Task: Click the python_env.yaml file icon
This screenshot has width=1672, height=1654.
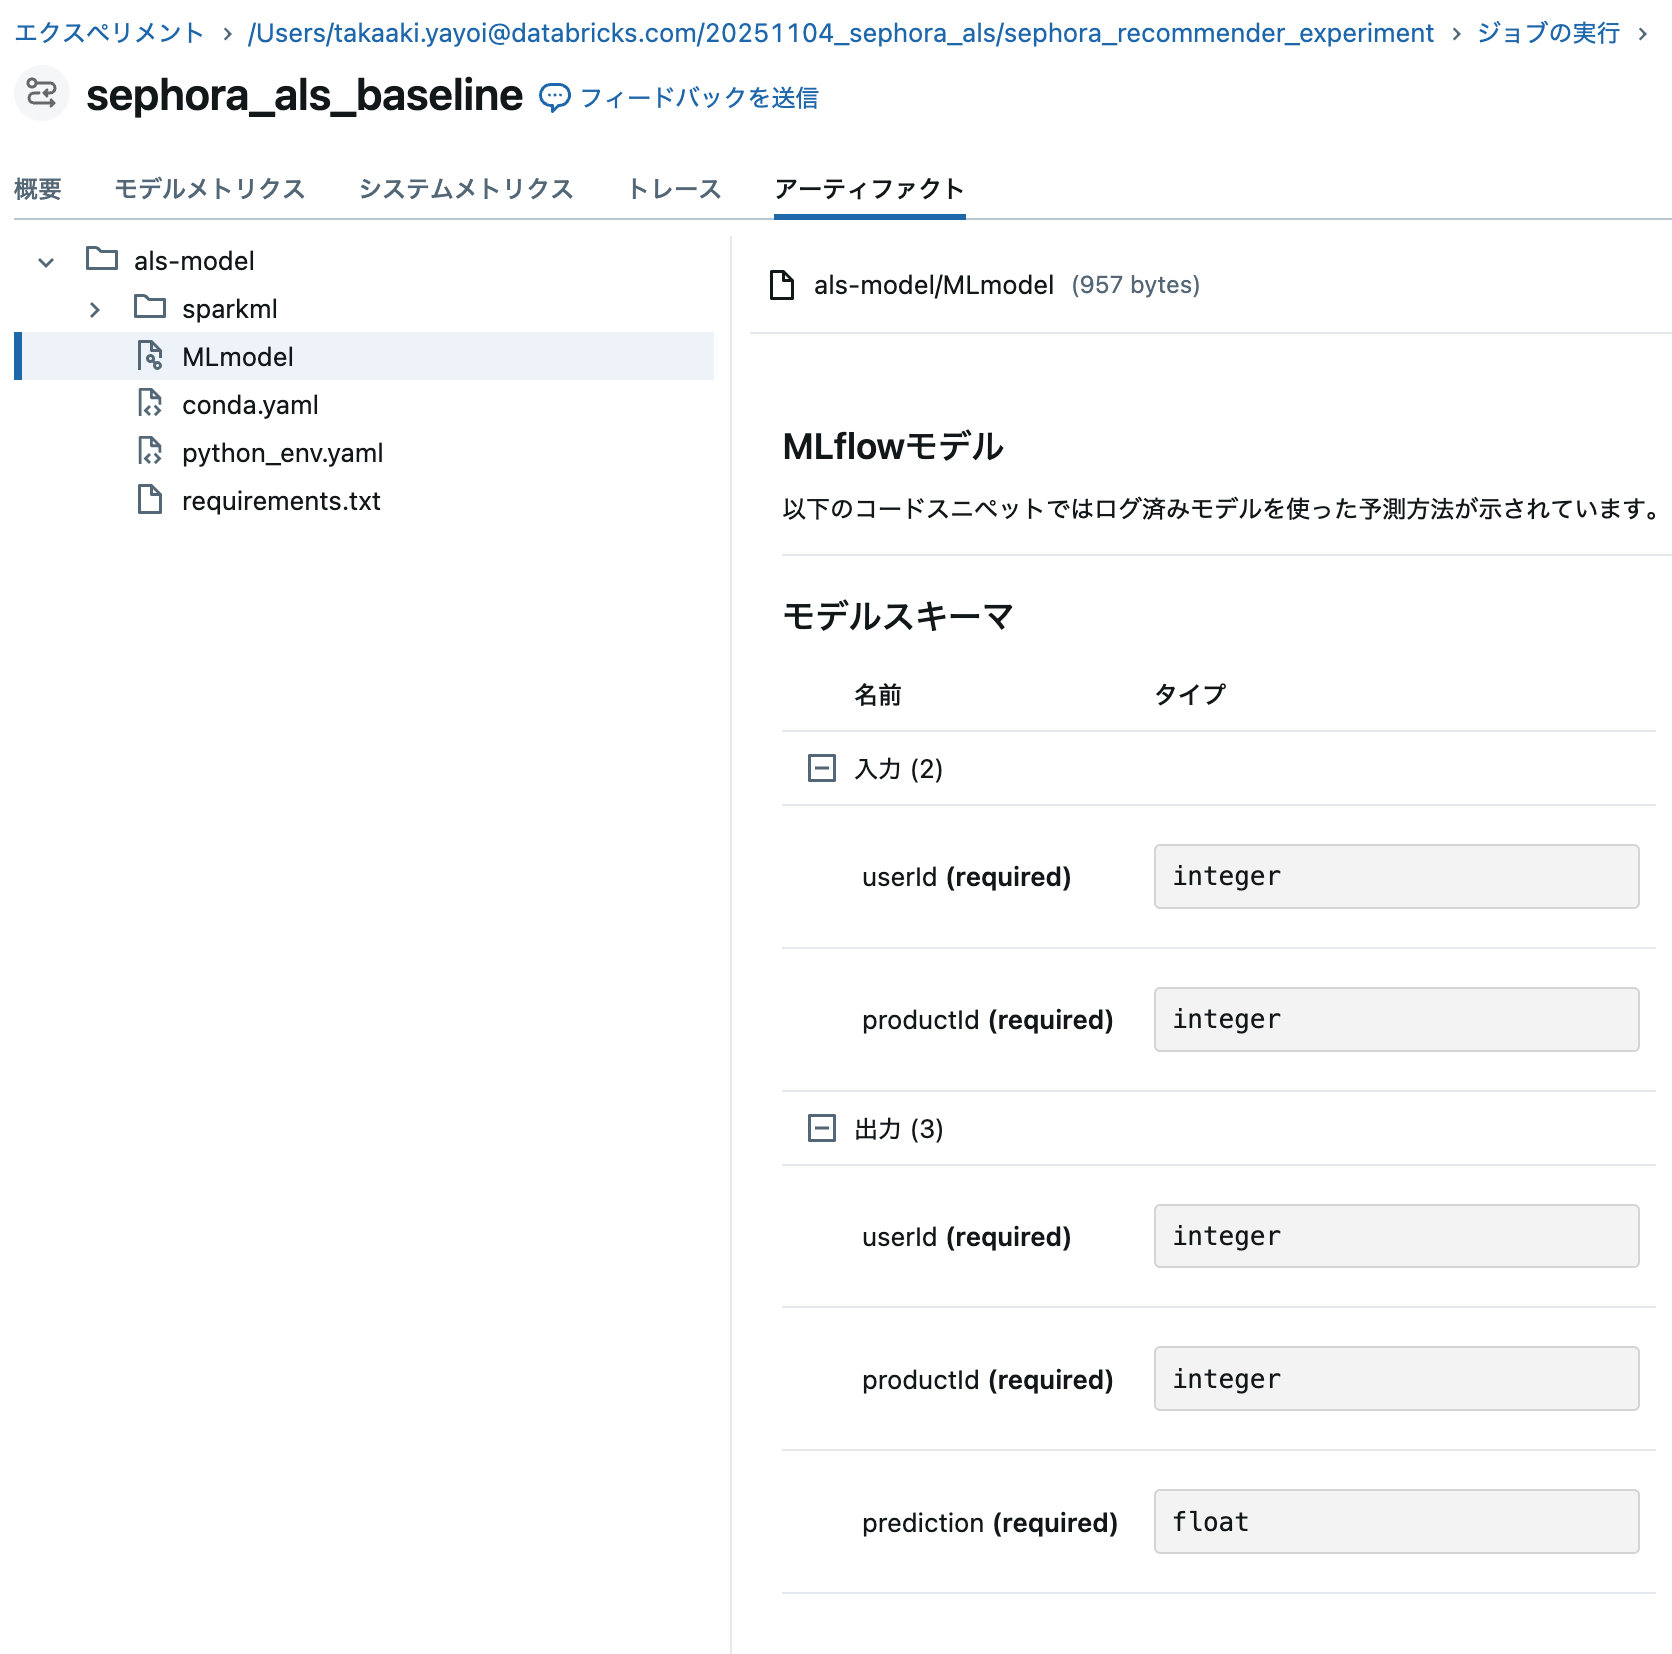Action: click(150, 451)
